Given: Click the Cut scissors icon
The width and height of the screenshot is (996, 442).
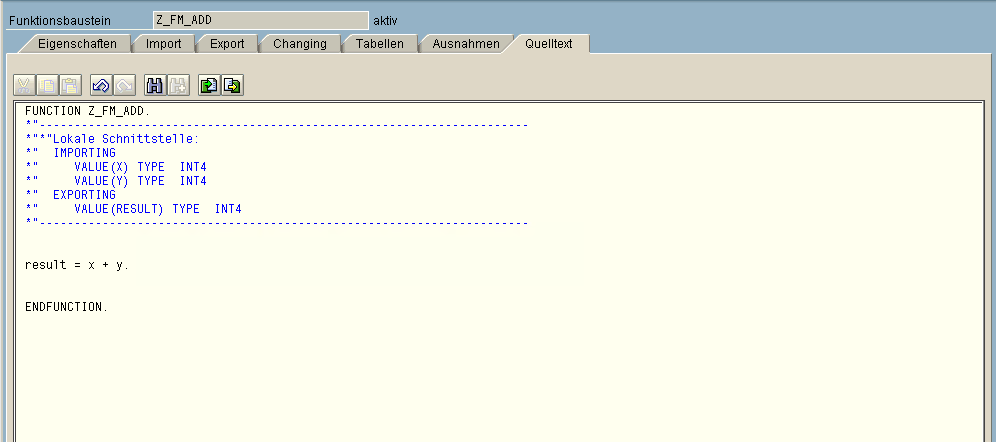Looking at the screenshot, I should tap(26, 86).
